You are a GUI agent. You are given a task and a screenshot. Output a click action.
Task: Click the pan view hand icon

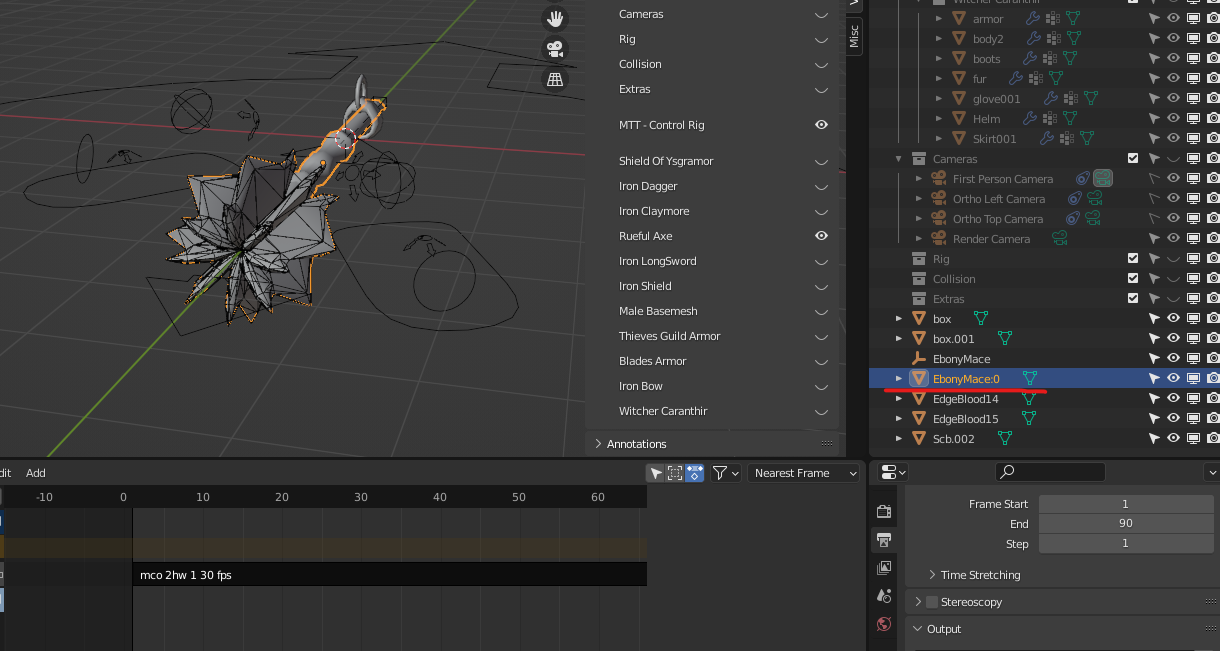(x=555, y=18)
